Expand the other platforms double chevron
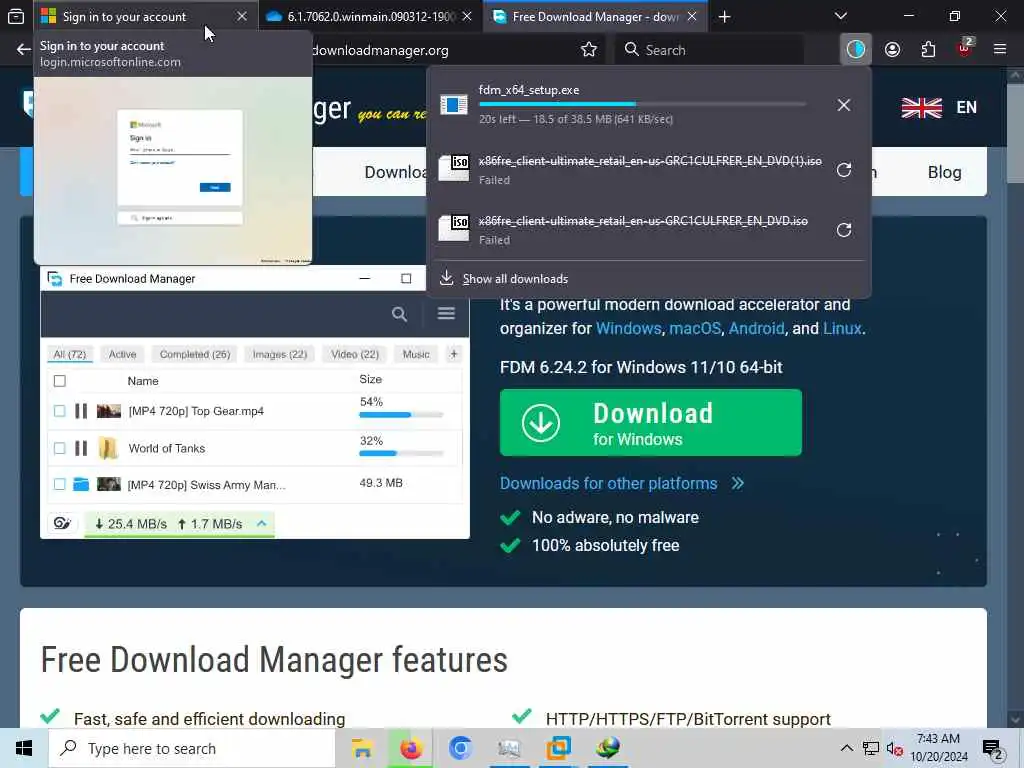This screenshot has height=768, width=1024. pyautogui.click(x=737, y=483)
